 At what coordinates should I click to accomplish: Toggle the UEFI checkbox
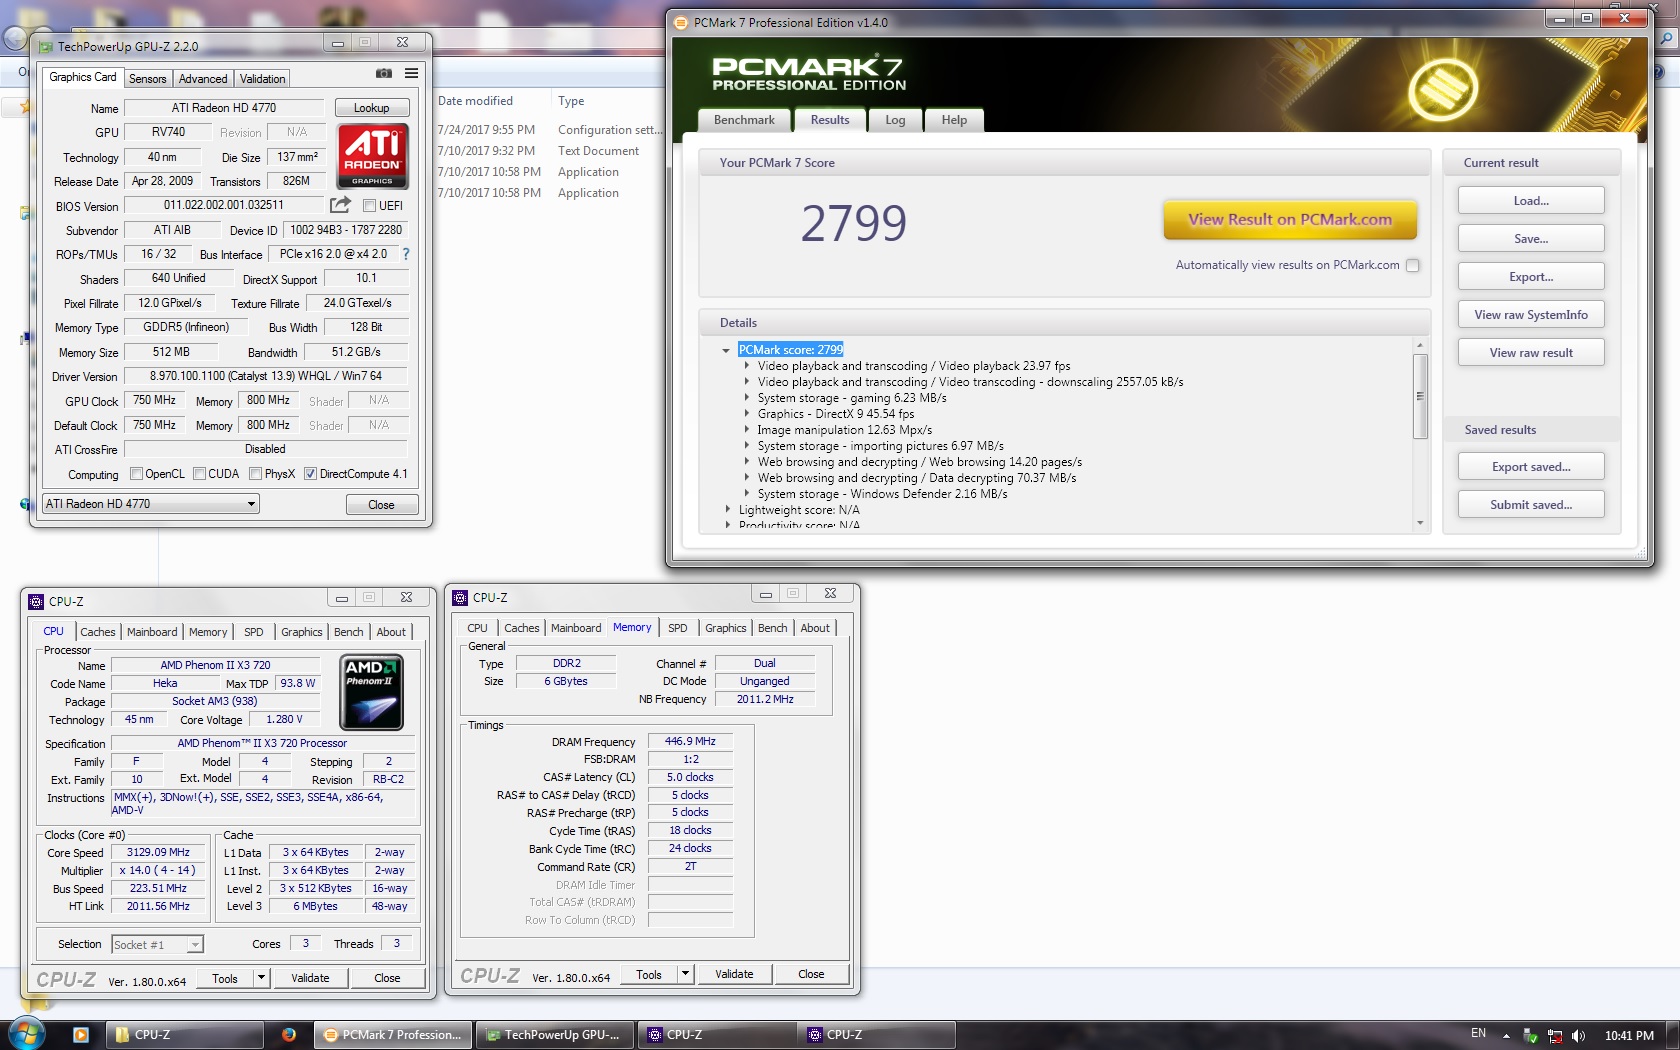pos(369,206)
